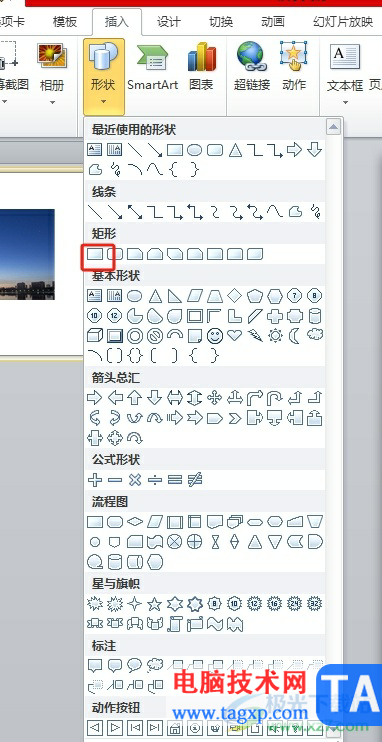Select the not-equal sign in 公式形状
This screenshot has height=742, width=382.
click(x=195, y=480)
